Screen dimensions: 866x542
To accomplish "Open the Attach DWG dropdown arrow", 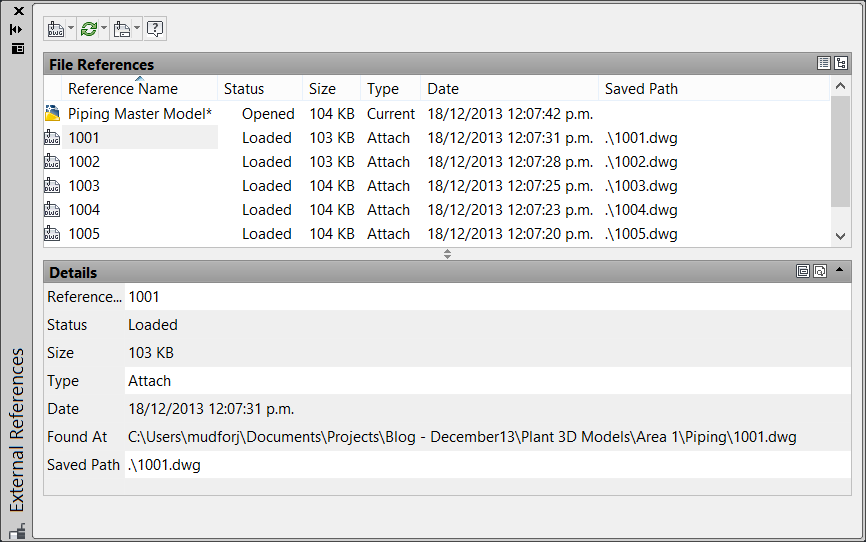I will coord(71,28).
